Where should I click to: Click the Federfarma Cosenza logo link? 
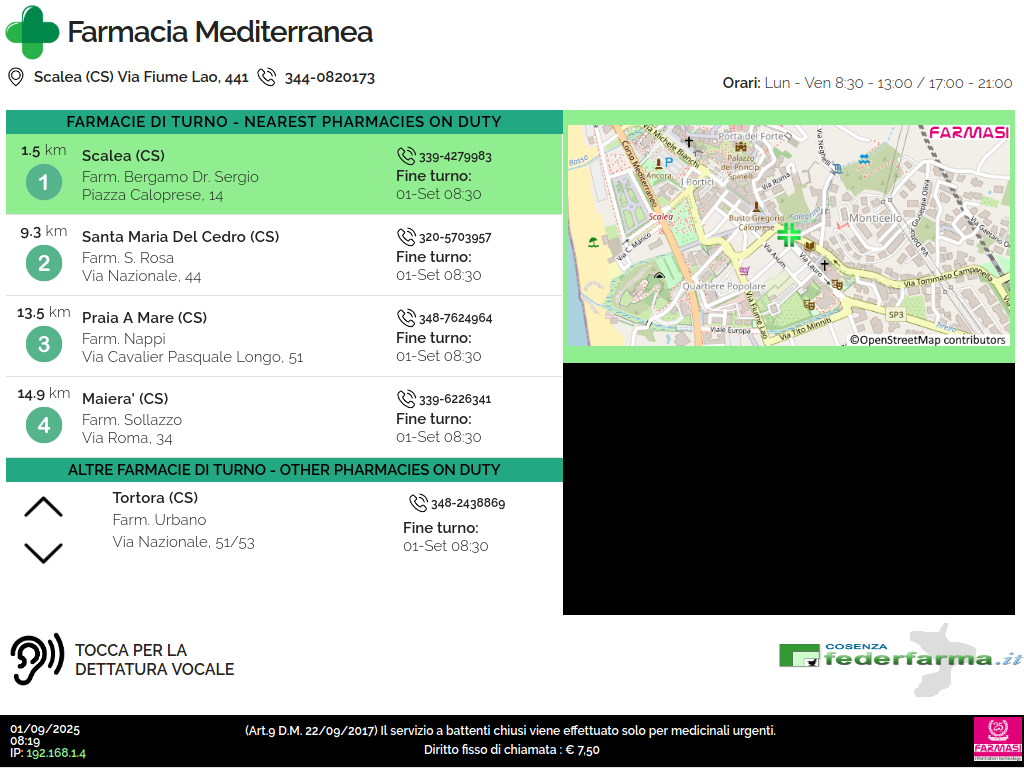coord(900,656)
